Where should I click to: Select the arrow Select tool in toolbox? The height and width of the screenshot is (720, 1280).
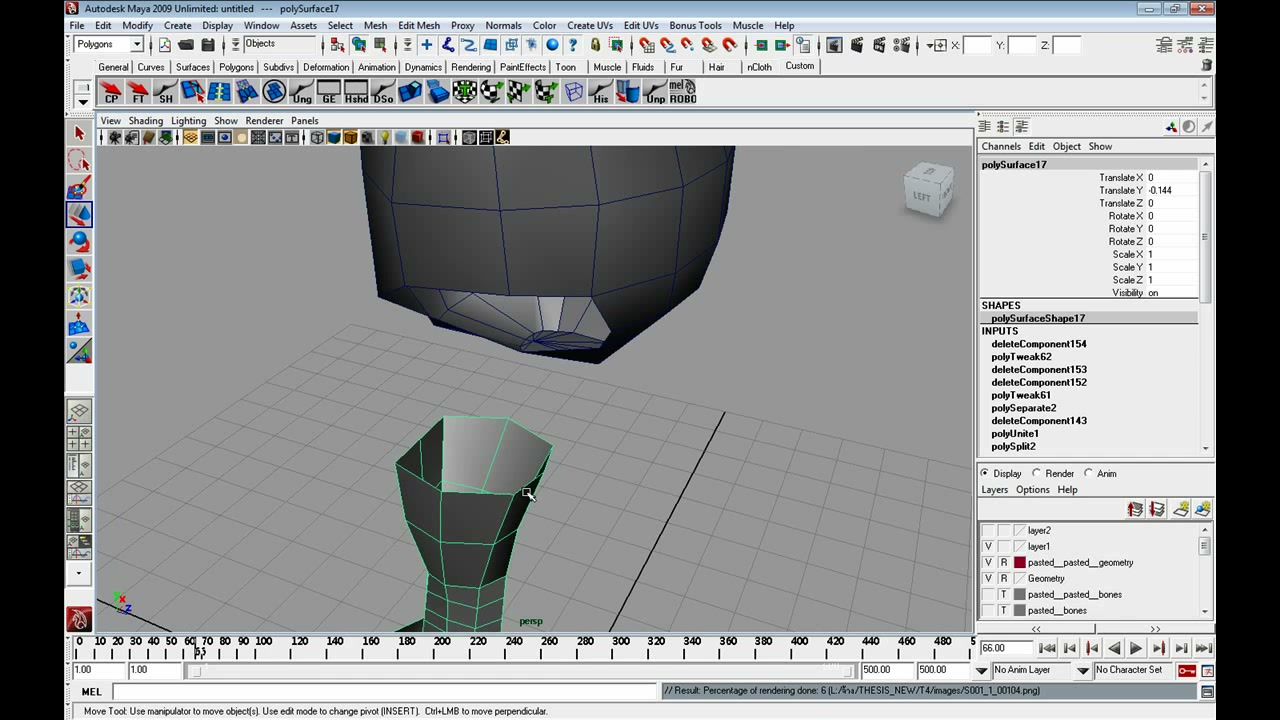[x=80, y=133]
